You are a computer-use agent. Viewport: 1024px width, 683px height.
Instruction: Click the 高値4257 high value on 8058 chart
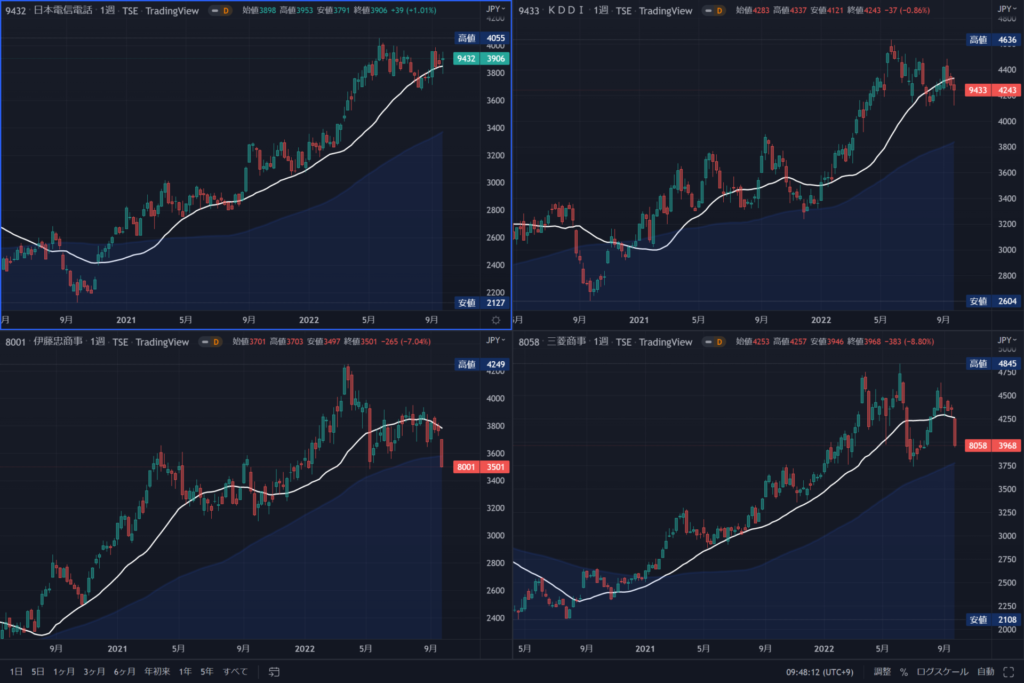[x=790, y=342]
